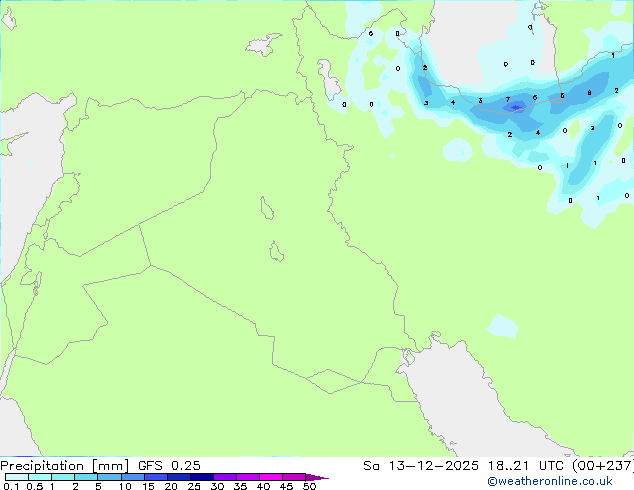
Task: Click the 25–30 mm dark blue swatch
Action: 202,477
